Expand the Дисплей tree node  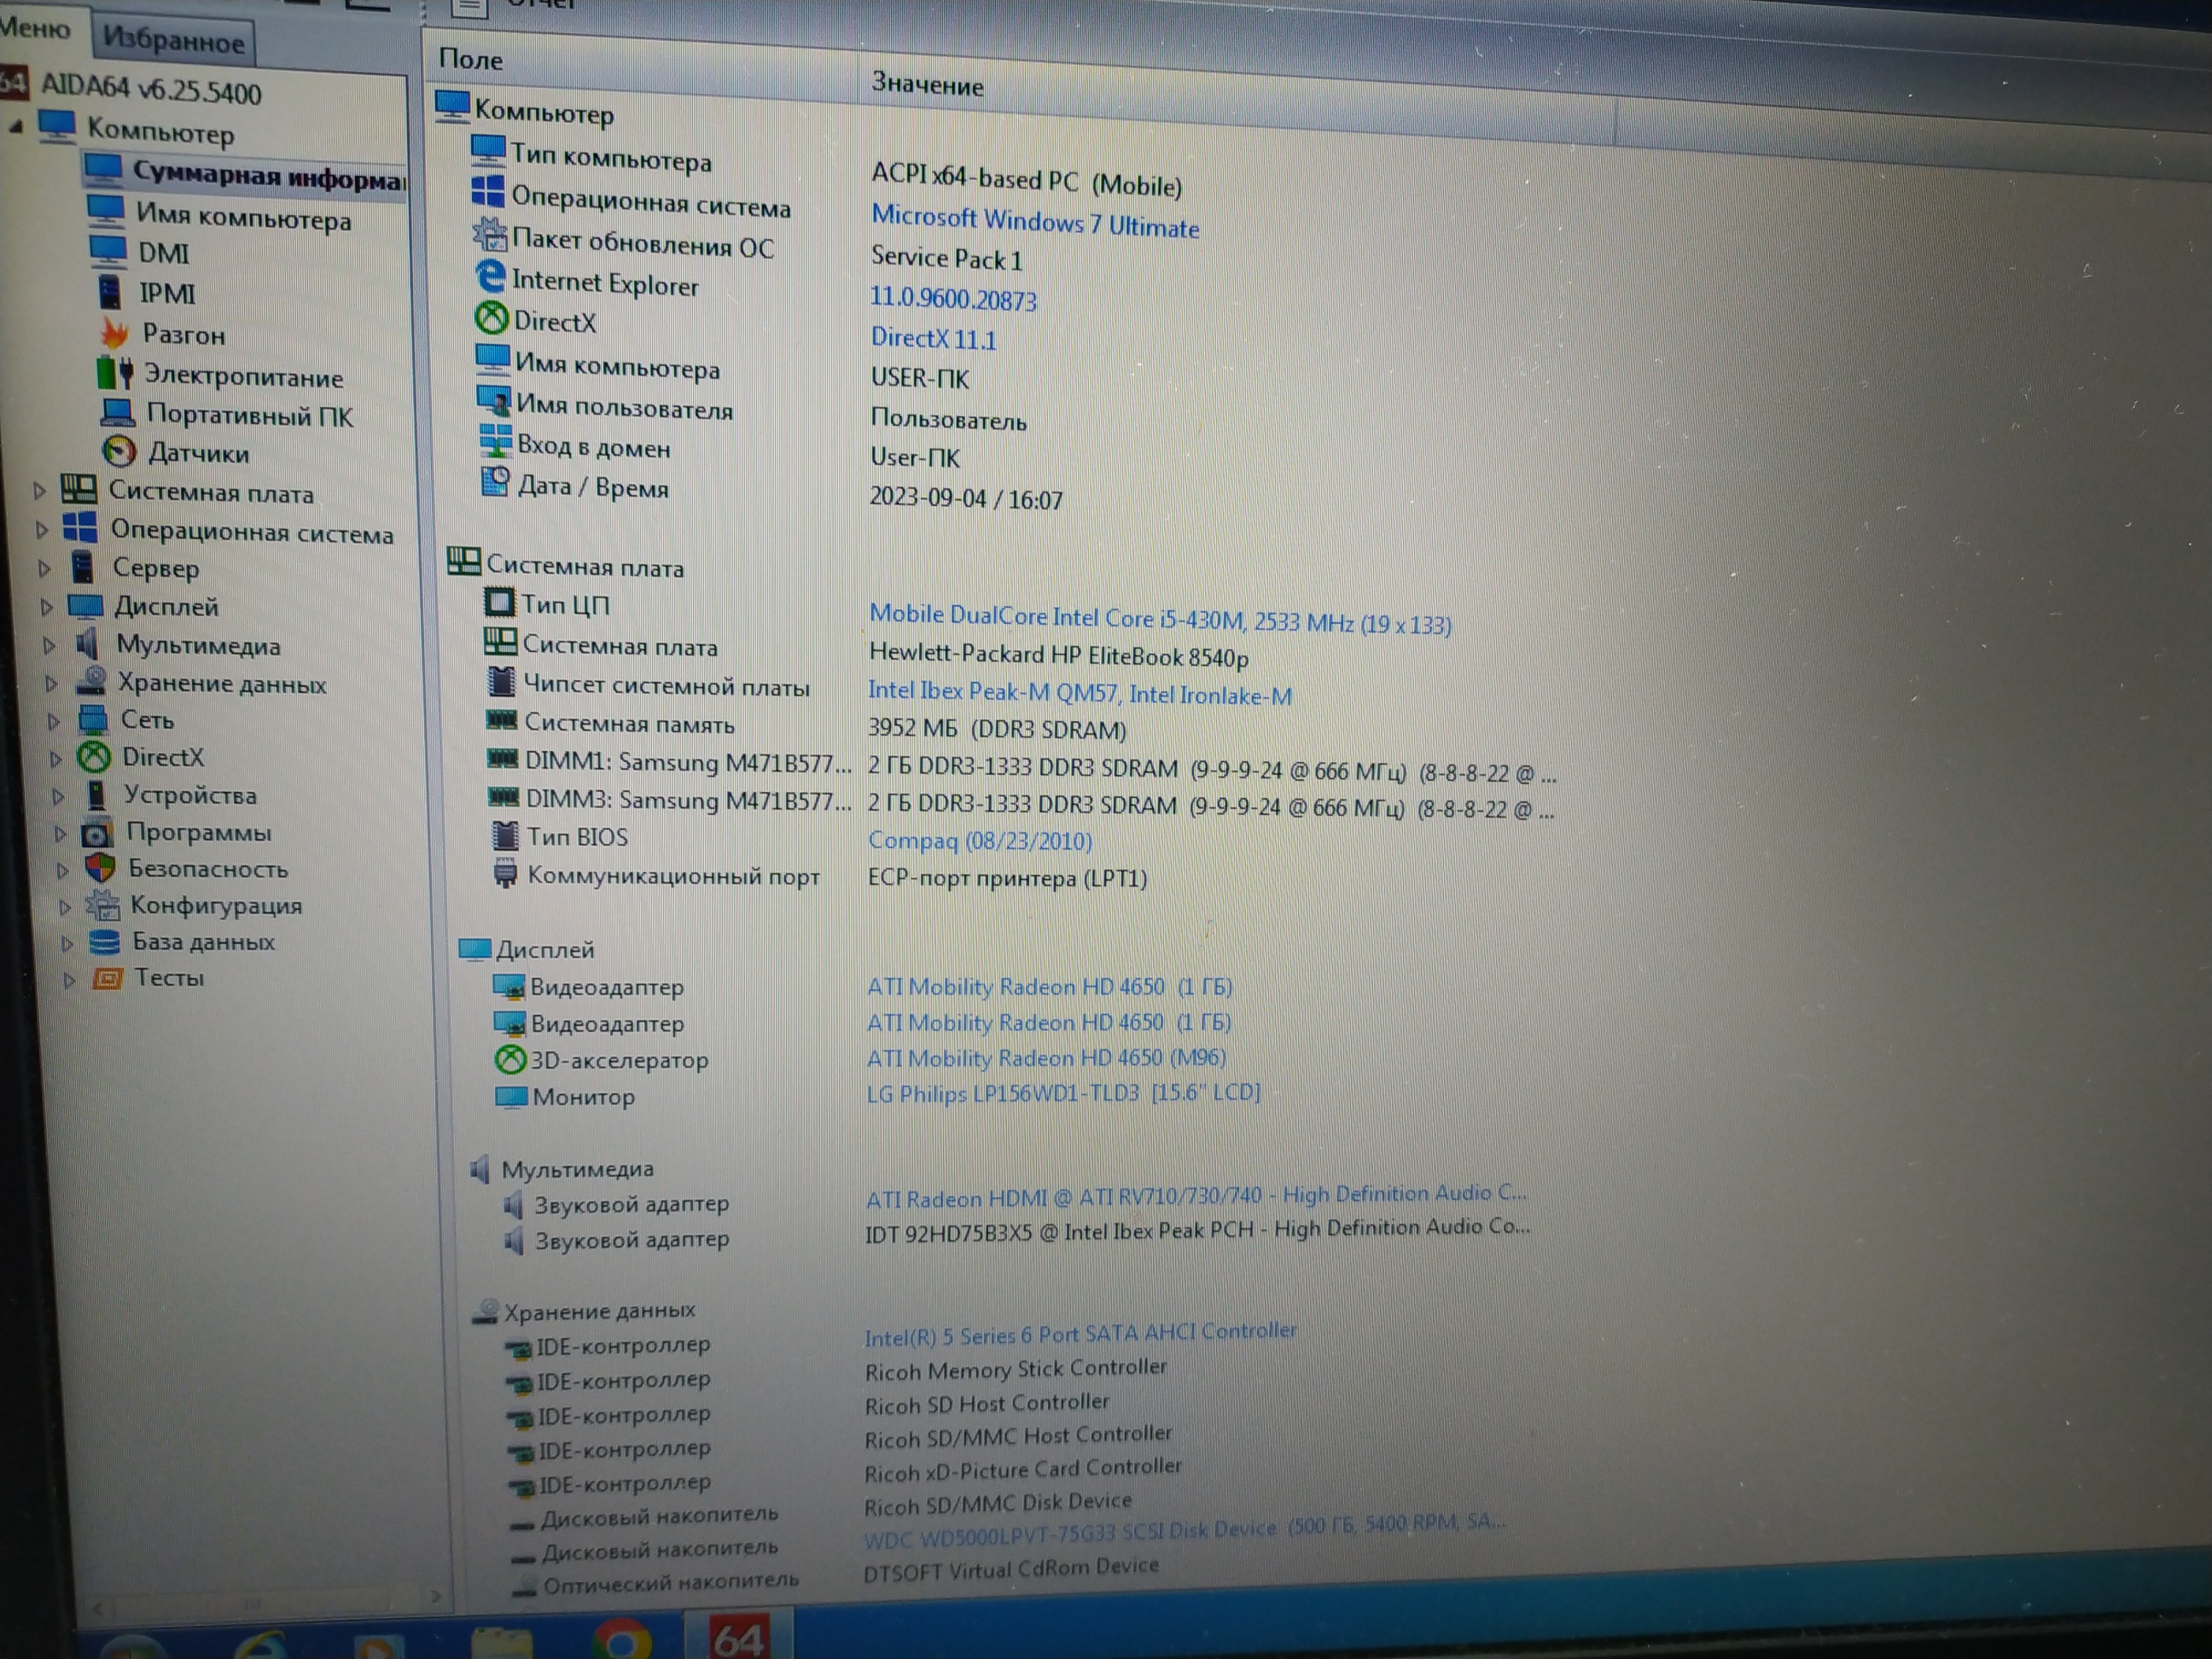[x=46, y=606]
